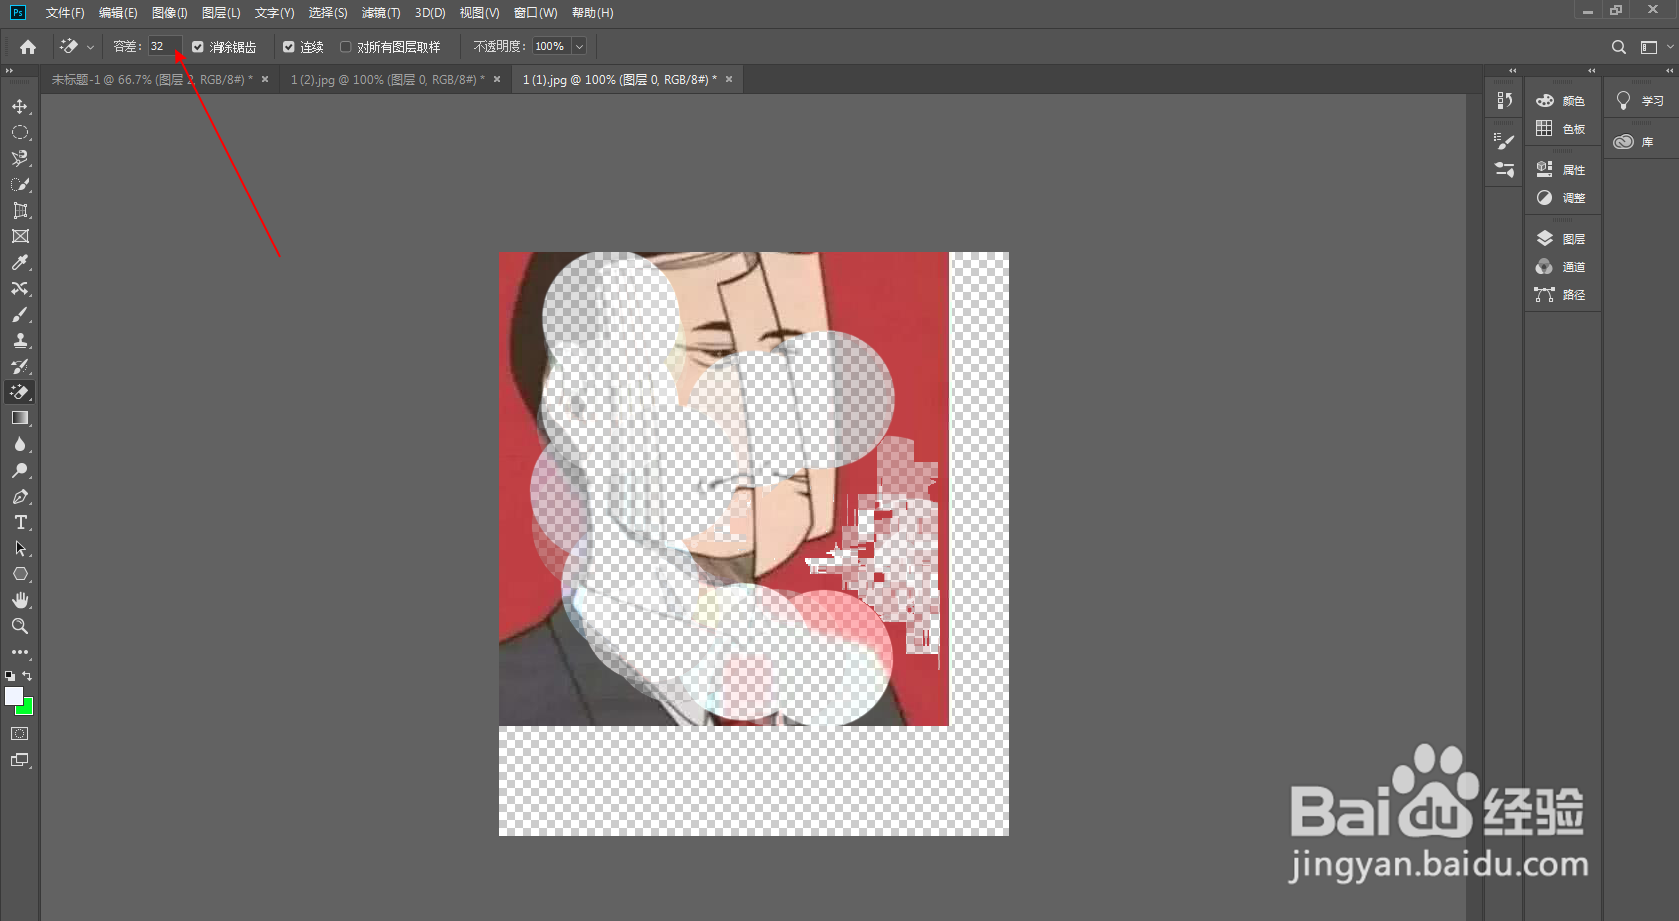
Task: Open the 文件(F) menu
Action: [65, 13]
